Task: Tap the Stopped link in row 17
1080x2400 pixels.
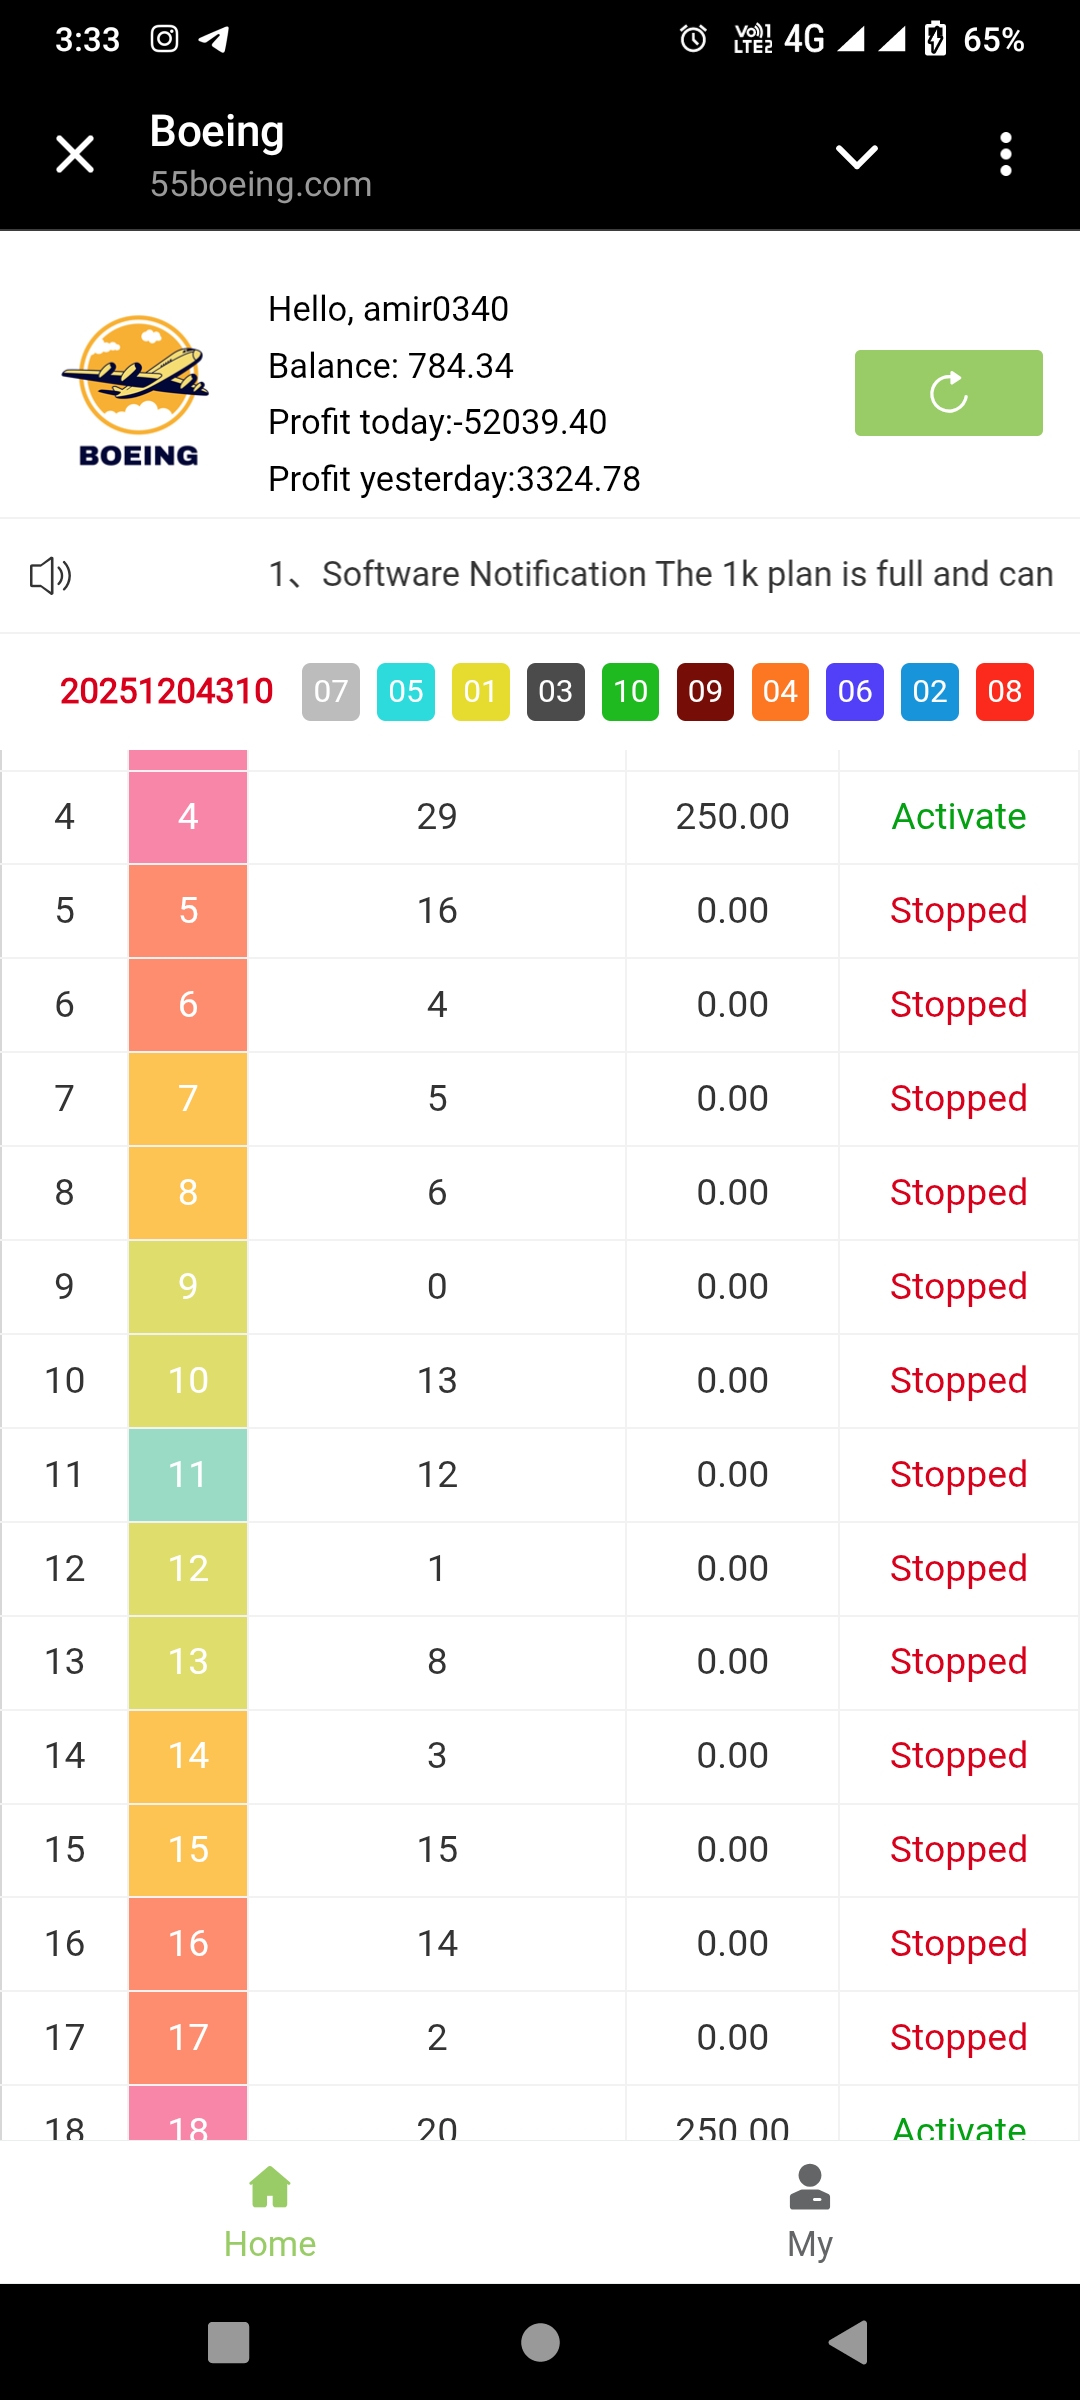Action: pyautogui.click(x=958, y=2038)
